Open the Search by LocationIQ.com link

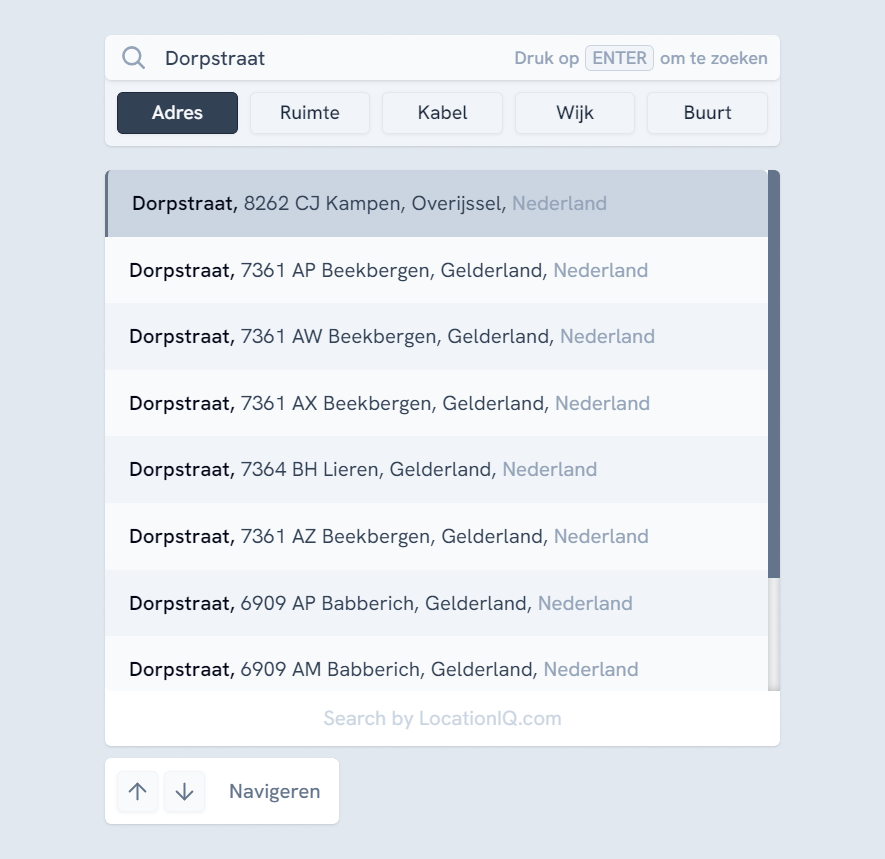click(442, 719)
